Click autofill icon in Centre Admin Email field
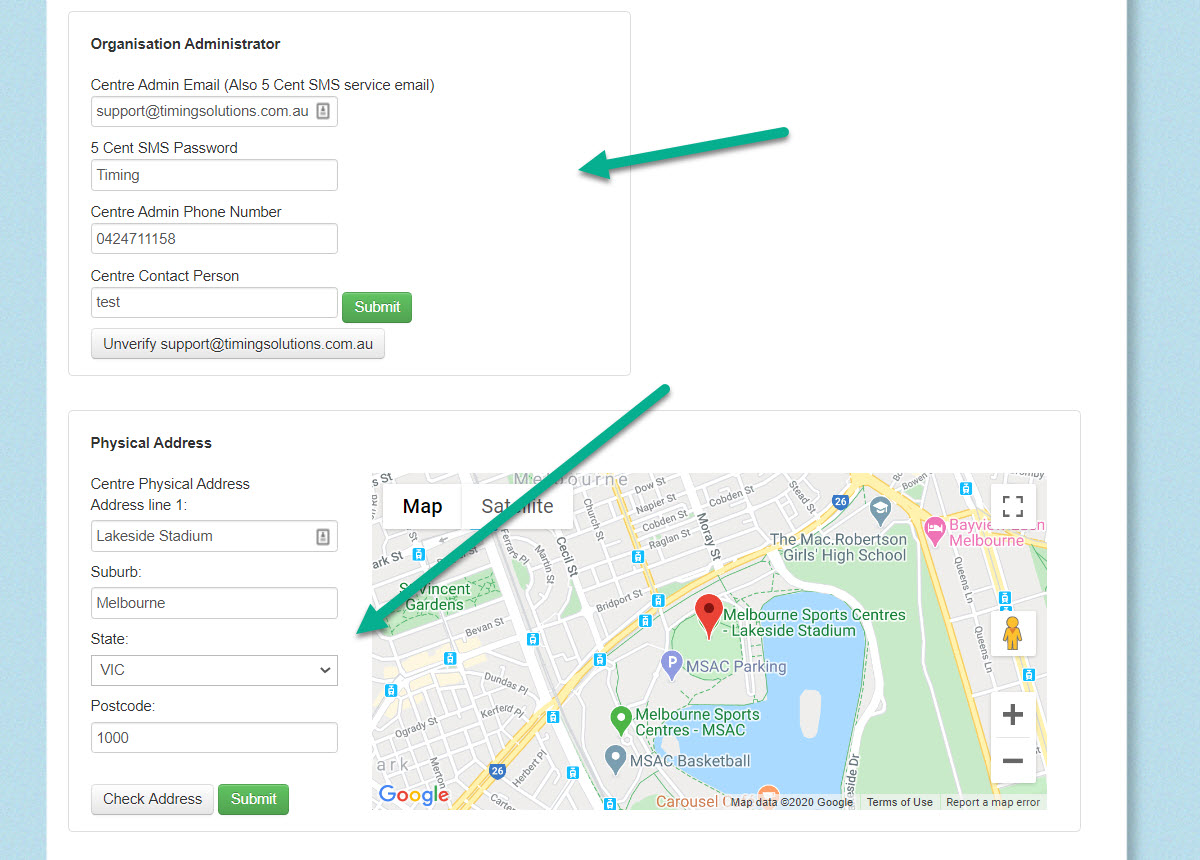Viewport: 1200px width, 860px height. (323, 112)
